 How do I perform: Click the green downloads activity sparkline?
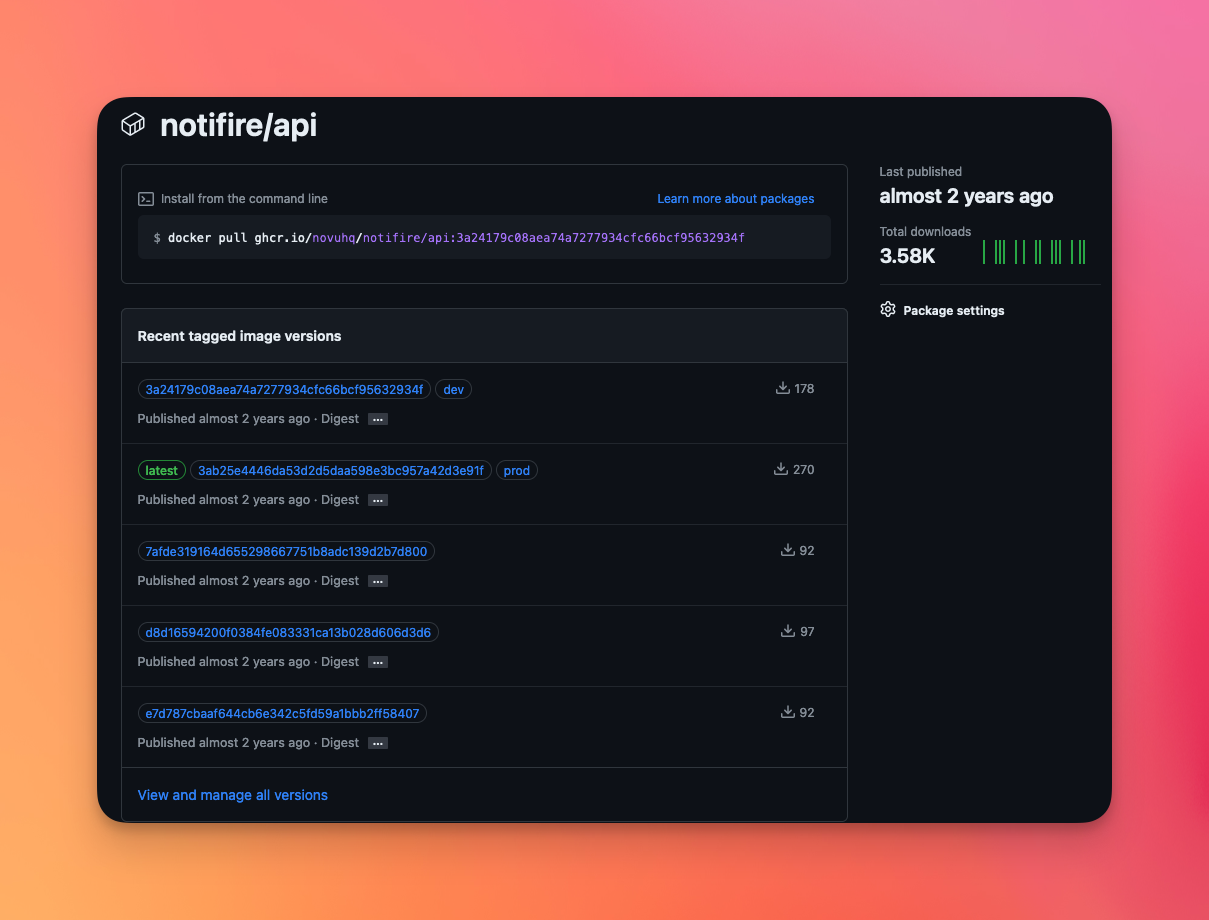point(1034,252)
